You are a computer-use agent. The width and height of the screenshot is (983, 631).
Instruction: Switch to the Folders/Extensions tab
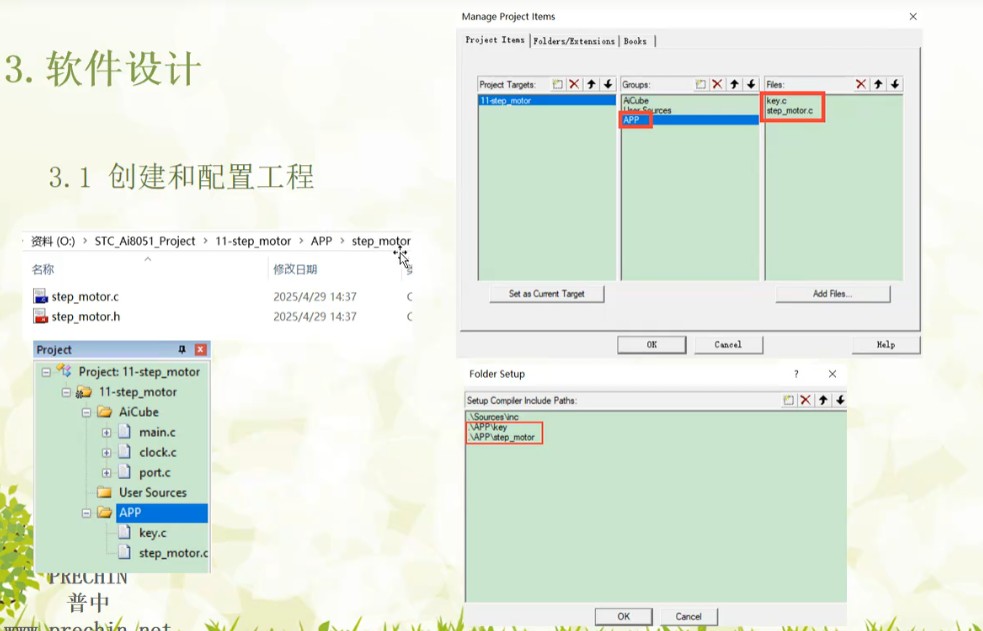[574, 41]
